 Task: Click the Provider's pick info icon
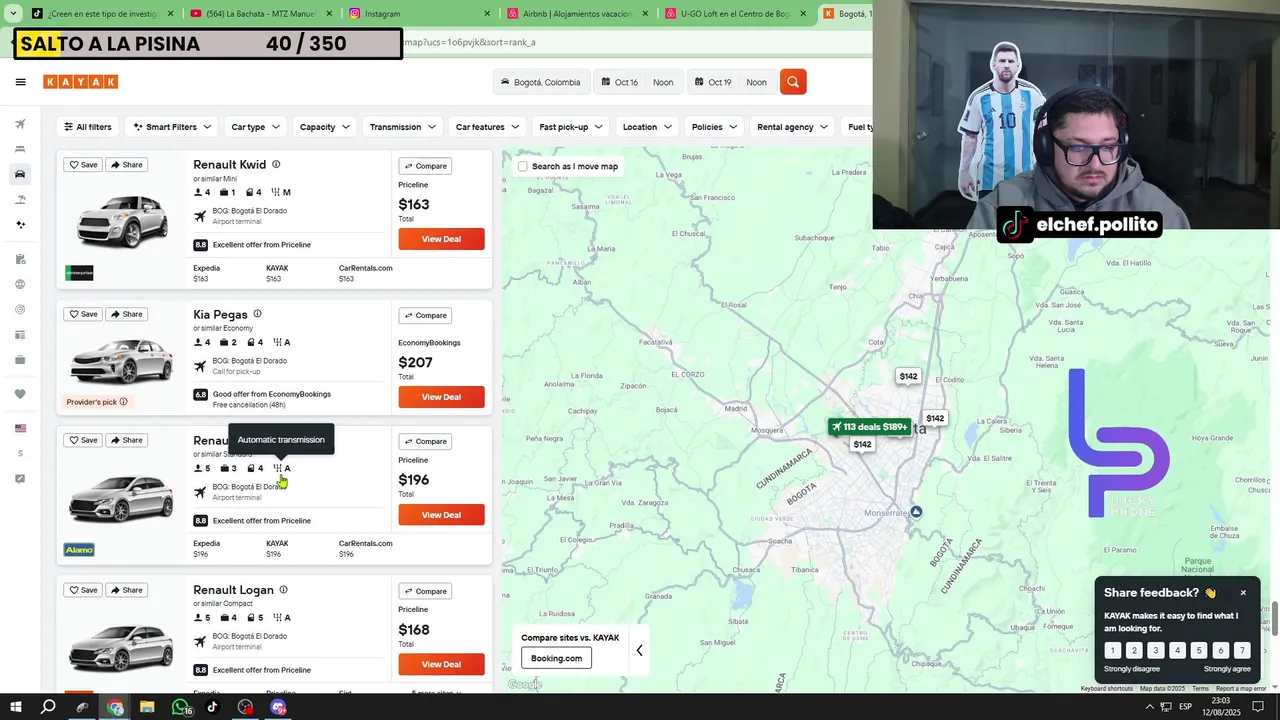click(123, 402)
